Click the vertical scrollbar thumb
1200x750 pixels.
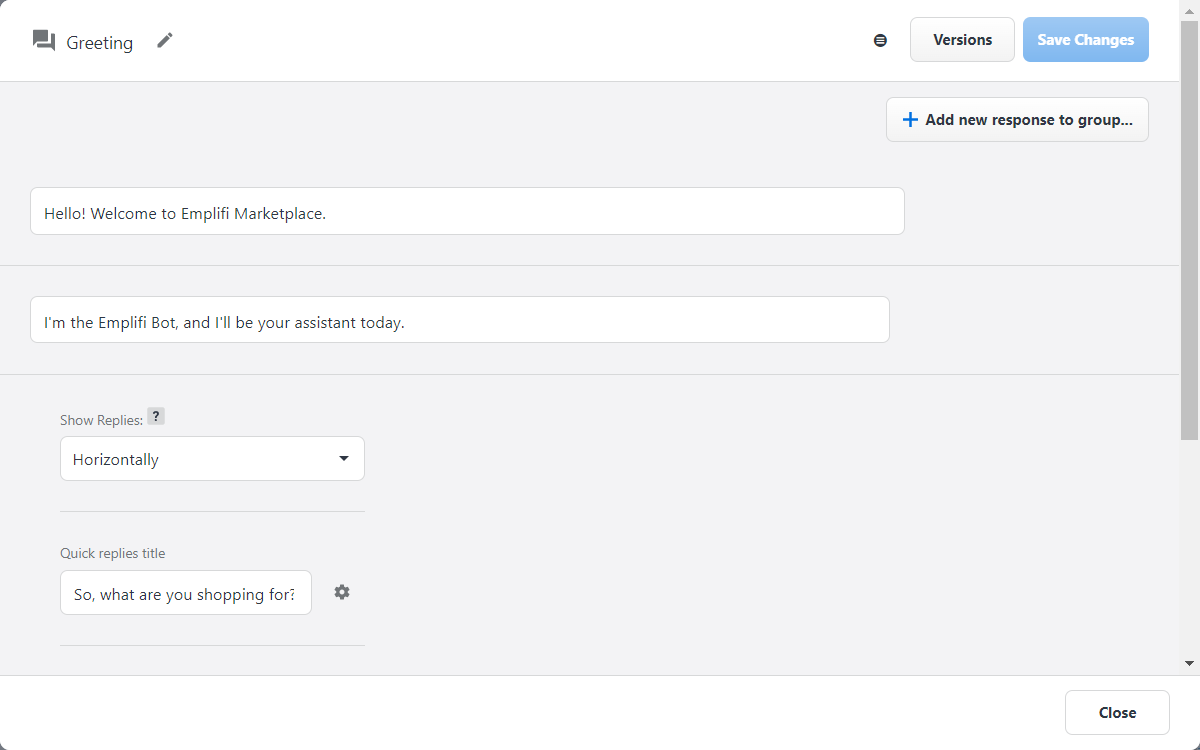(1189, 230)
